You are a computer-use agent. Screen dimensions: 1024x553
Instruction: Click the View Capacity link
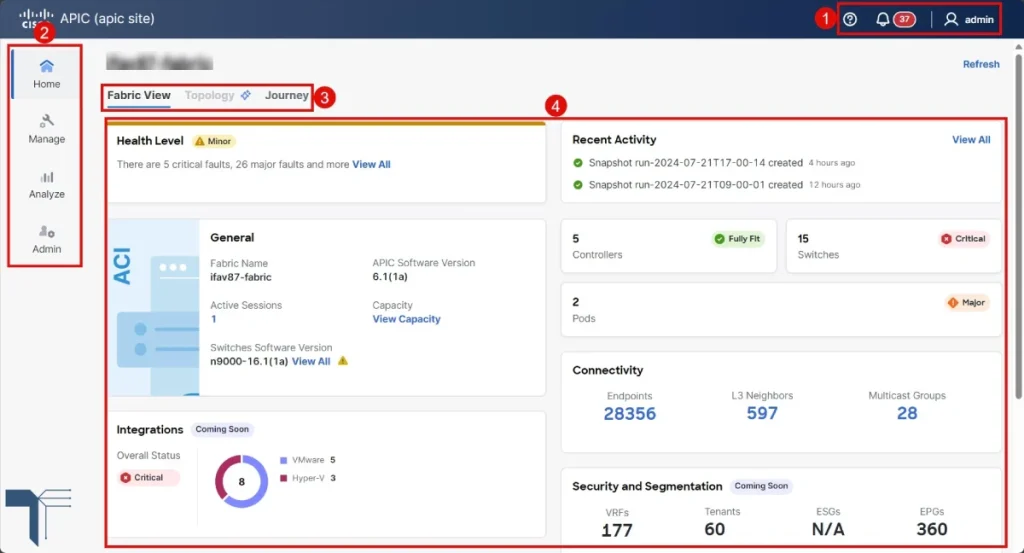tap(406, 319)
